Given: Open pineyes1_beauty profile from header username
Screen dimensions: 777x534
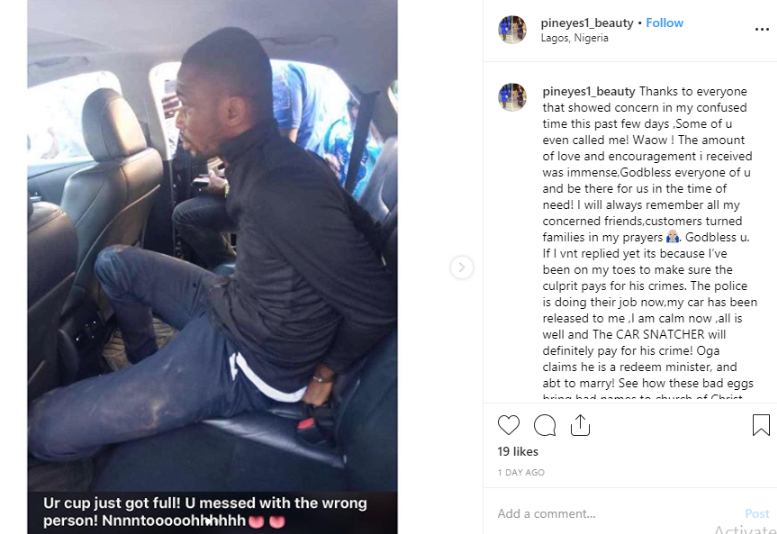Looking at the screenshot, I should point(587,23).
